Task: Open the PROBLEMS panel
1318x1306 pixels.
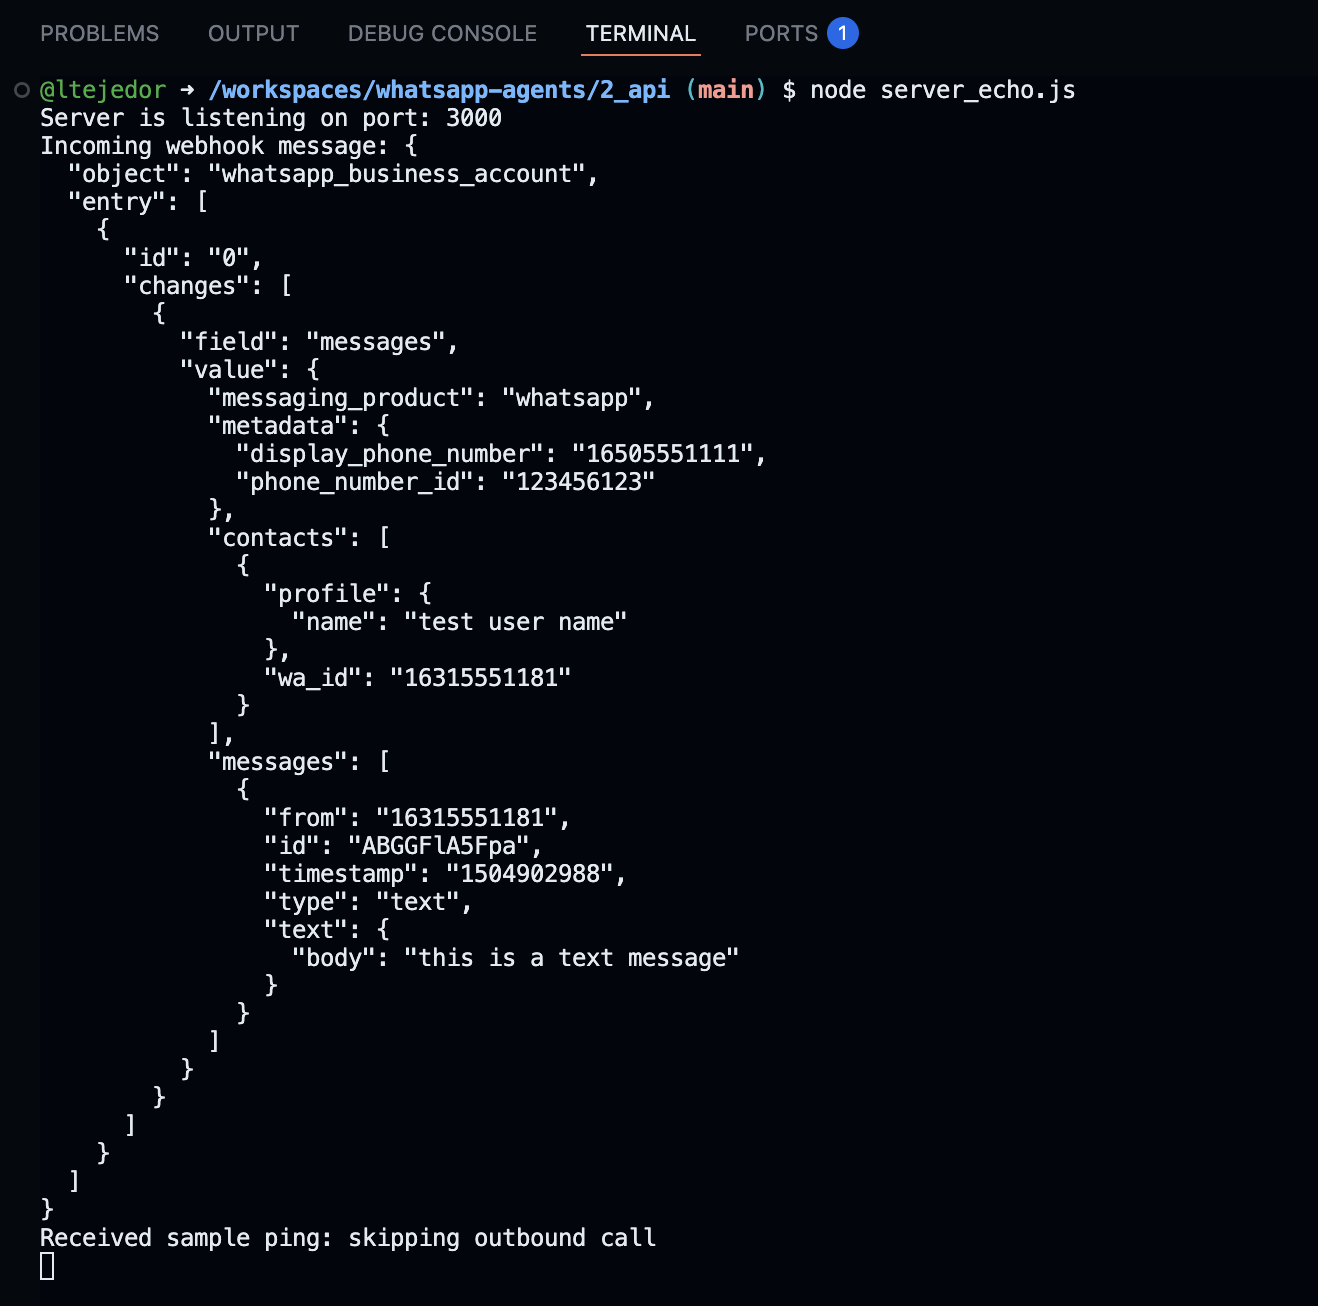Action: click(99, 33)
